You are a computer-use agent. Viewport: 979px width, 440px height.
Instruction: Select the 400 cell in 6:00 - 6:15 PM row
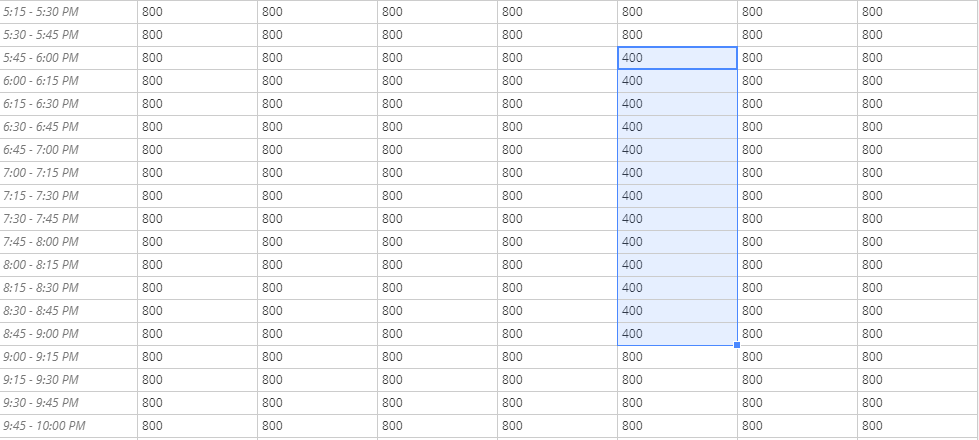pos(677,81)
